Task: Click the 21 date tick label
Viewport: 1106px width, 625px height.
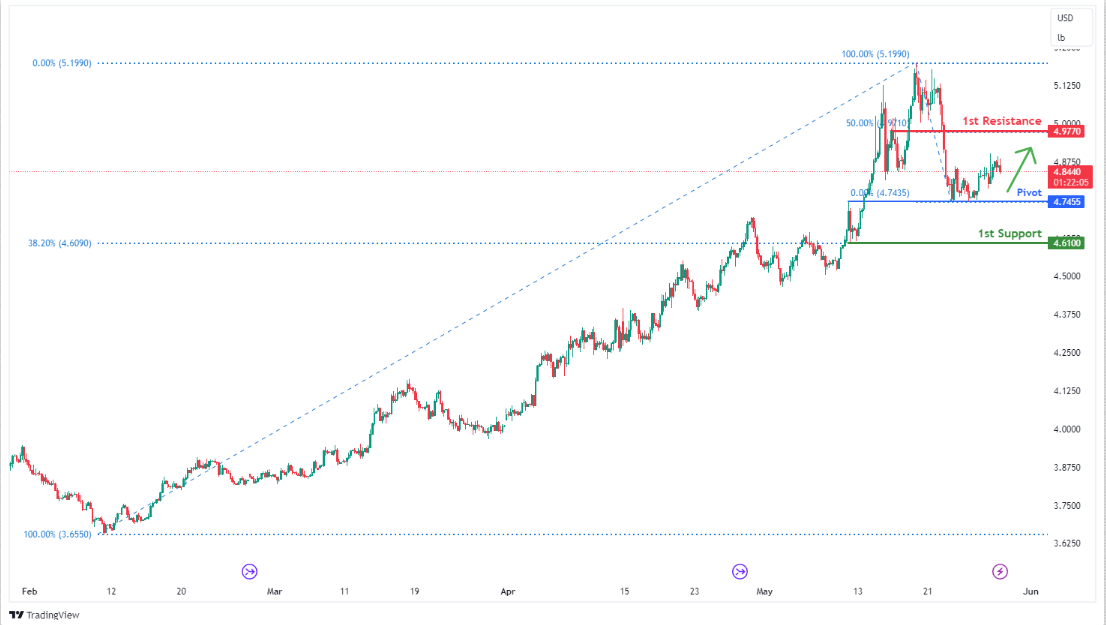Action: tap(927, 591)
